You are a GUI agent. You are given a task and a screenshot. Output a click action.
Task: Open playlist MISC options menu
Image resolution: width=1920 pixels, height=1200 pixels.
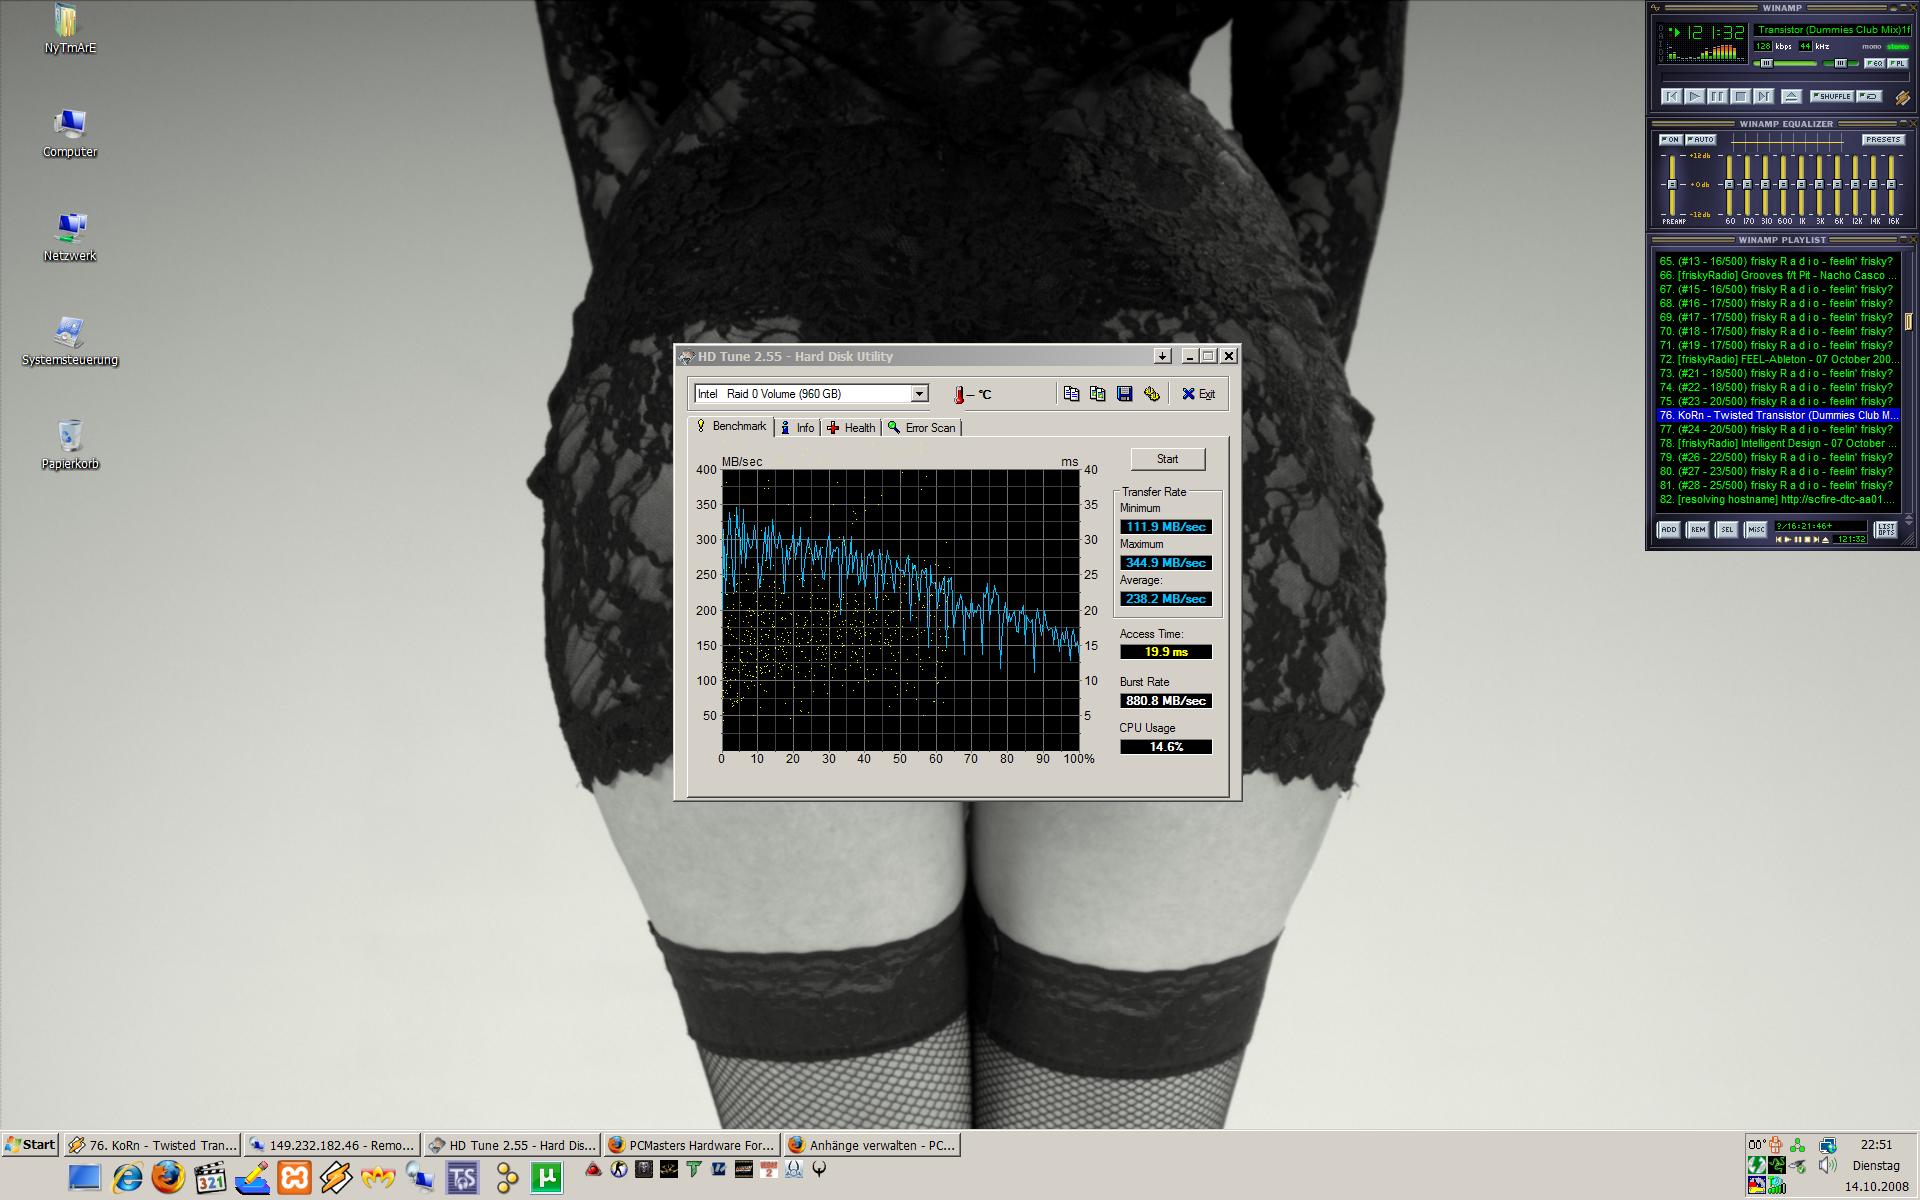pyautogui.click(x=1755, y=530)
